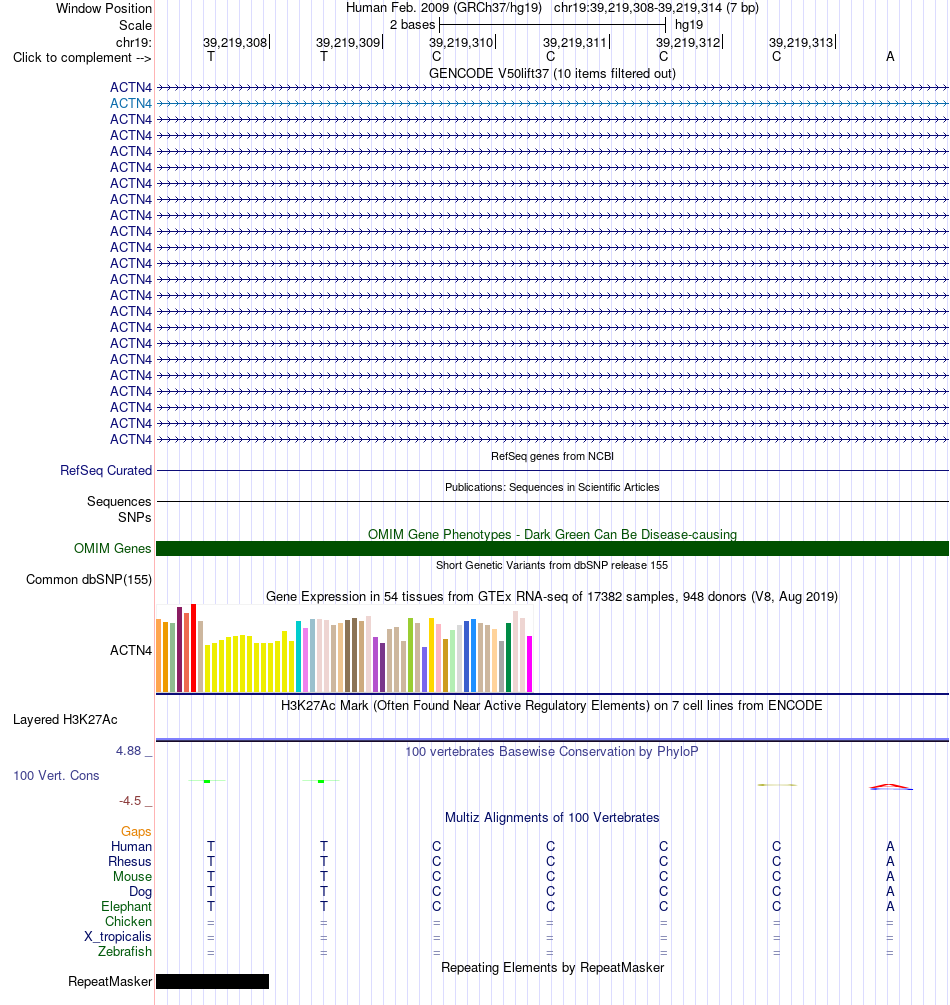Click the 'Human Feb. 2009 (GRCh37/hg19)' assembly text
This screenshot has height=1005, width=950.
coord(444,8)
